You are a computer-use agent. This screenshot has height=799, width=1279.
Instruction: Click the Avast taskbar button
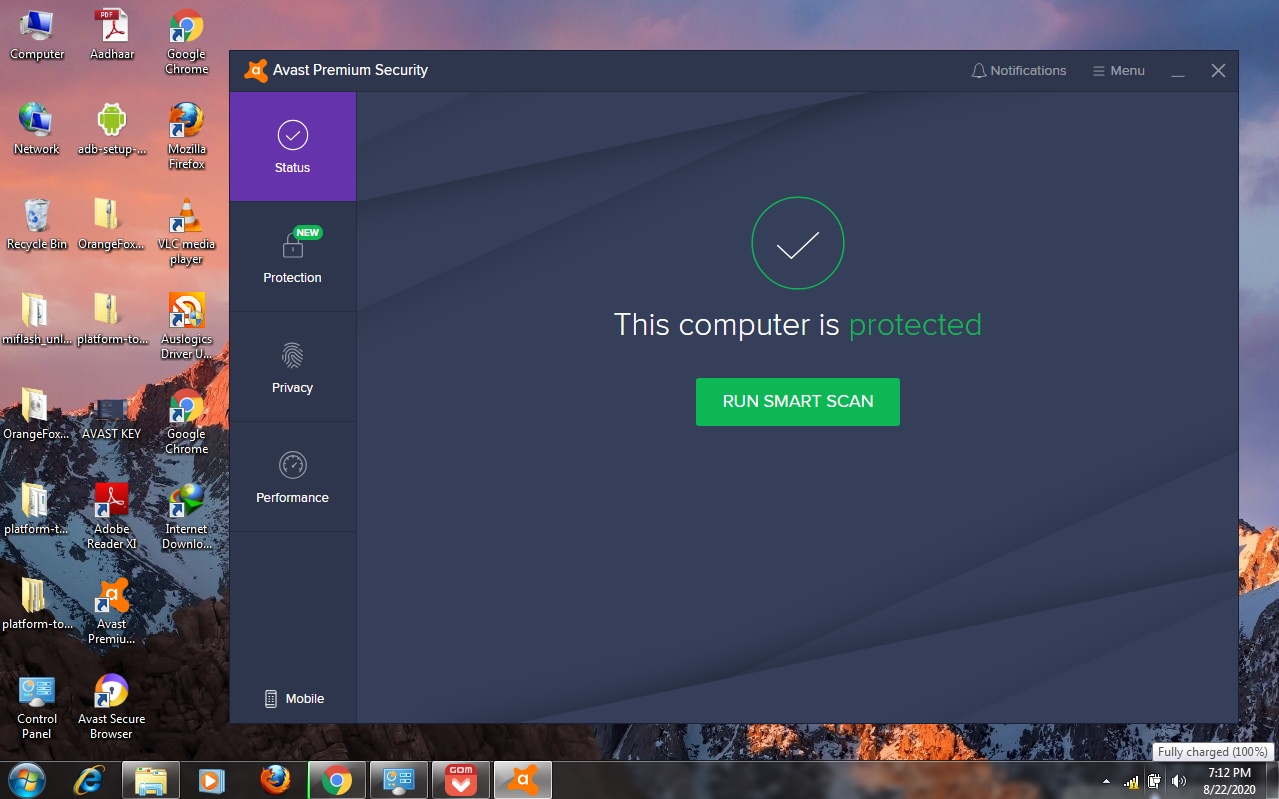(x=523, y=780)
